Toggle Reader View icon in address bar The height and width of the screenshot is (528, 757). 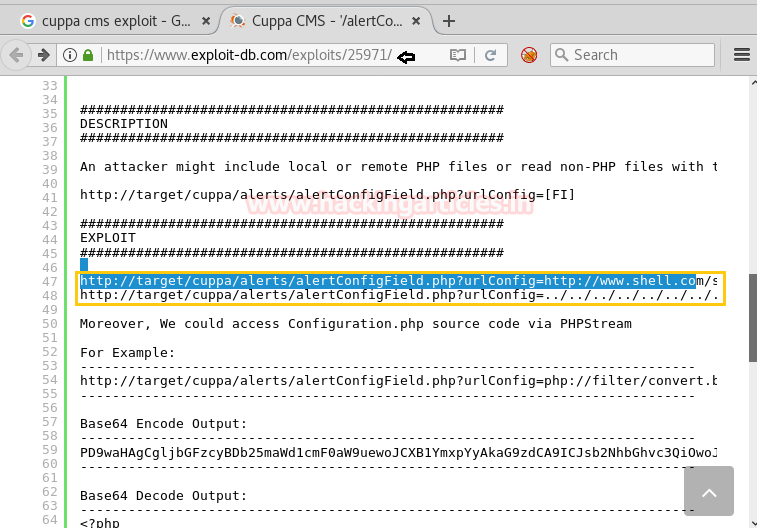(458, 55)
